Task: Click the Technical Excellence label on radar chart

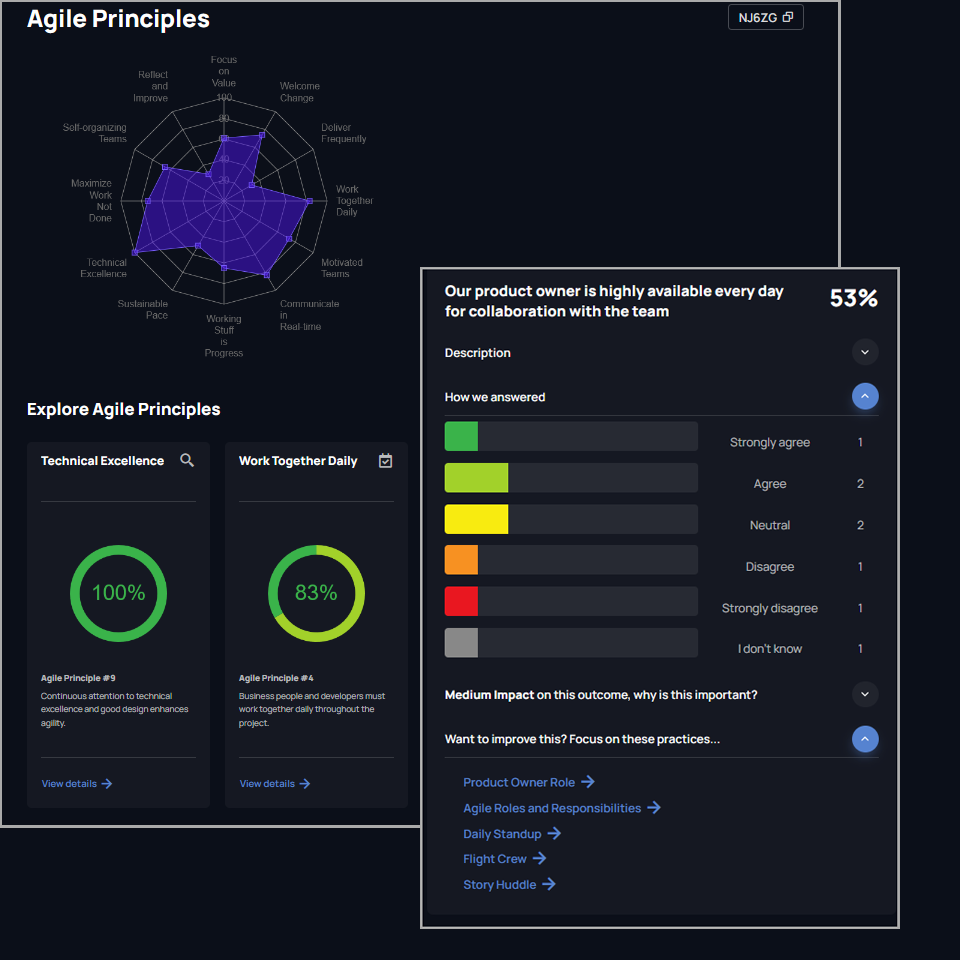Action: 107,268
